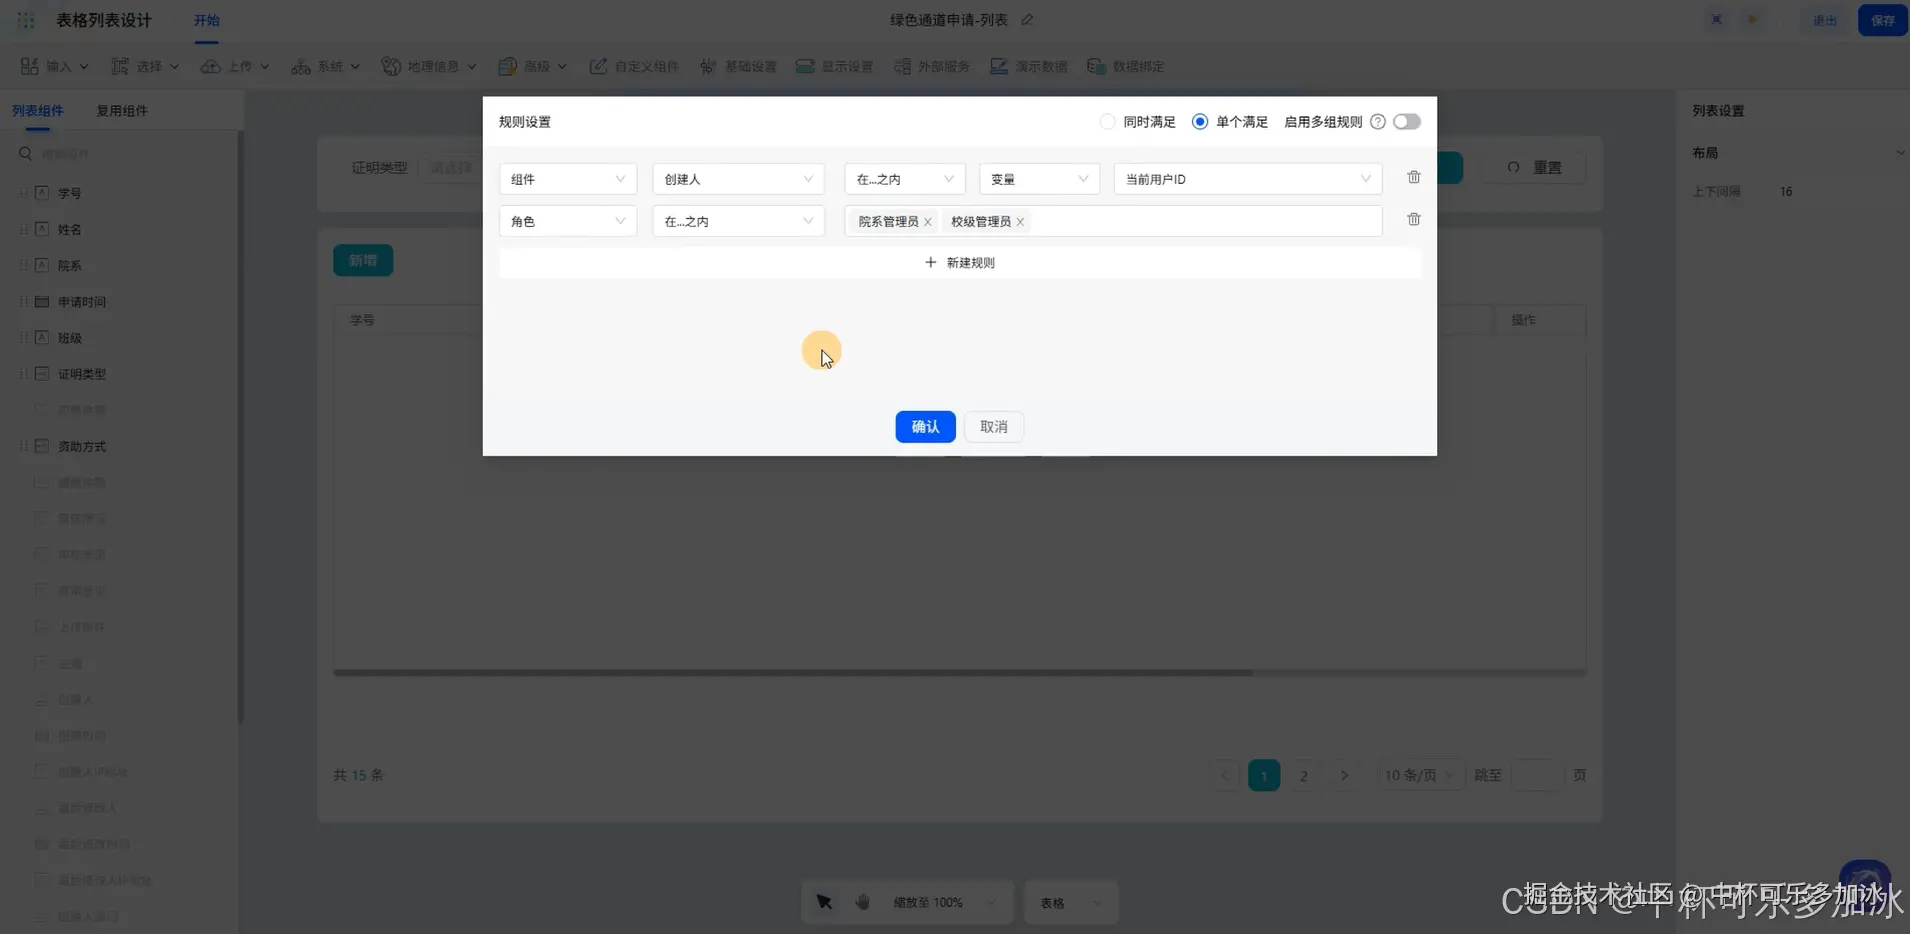The image size is (1910, 934).
Task: Click 新建规则 to add a rule
Action: click(958, 262)
